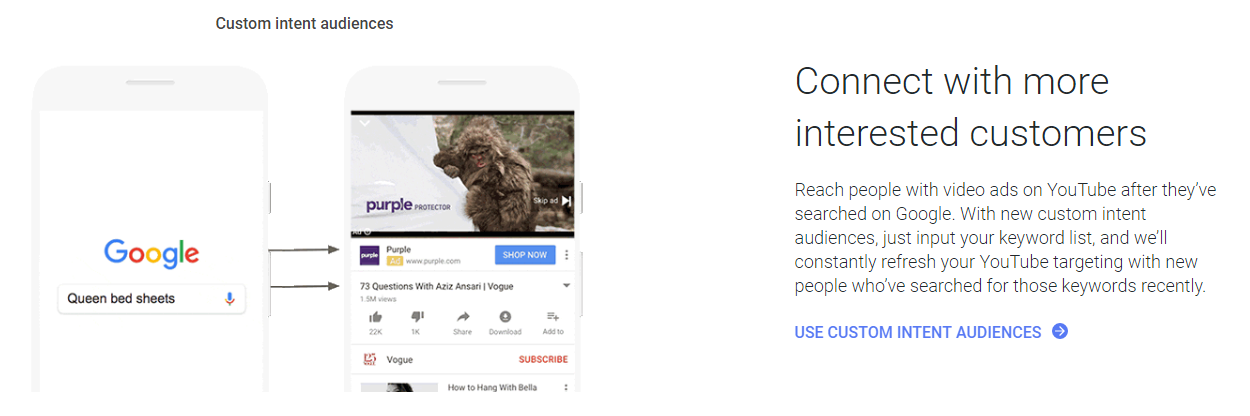Click the thumbs down dislike icon

pyautogui.click(x=418, y=316)
